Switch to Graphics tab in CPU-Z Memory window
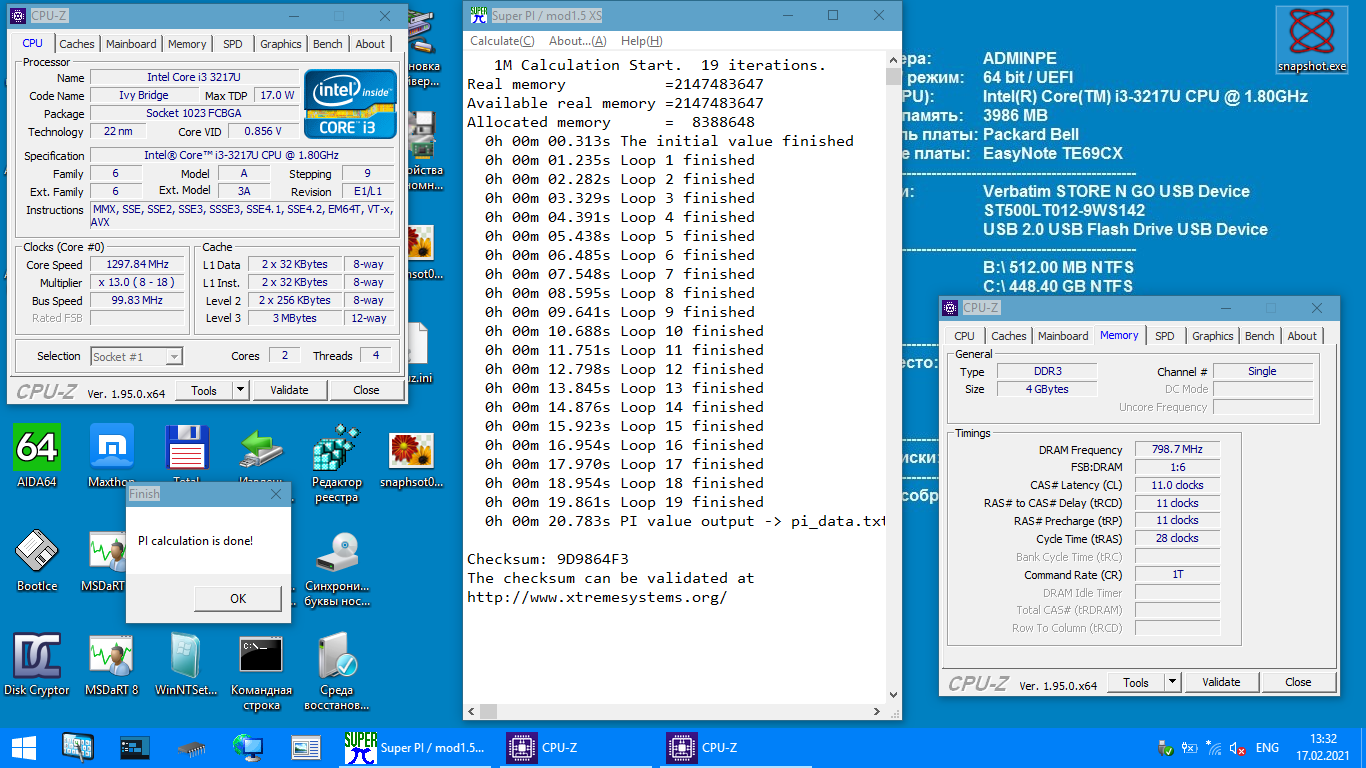Image resolution: width=1366 pixels, height=768 pixels. tap(1213, 336)
